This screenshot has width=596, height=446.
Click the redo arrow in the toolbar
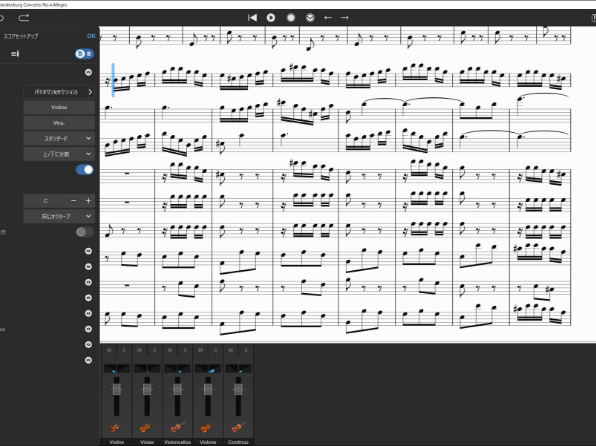click(24, 17)
